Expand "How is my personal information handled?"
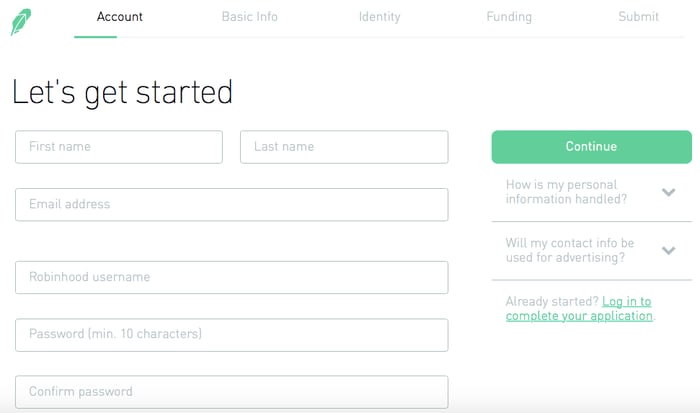This screenshot has height=413, width=700. [567, 192]
